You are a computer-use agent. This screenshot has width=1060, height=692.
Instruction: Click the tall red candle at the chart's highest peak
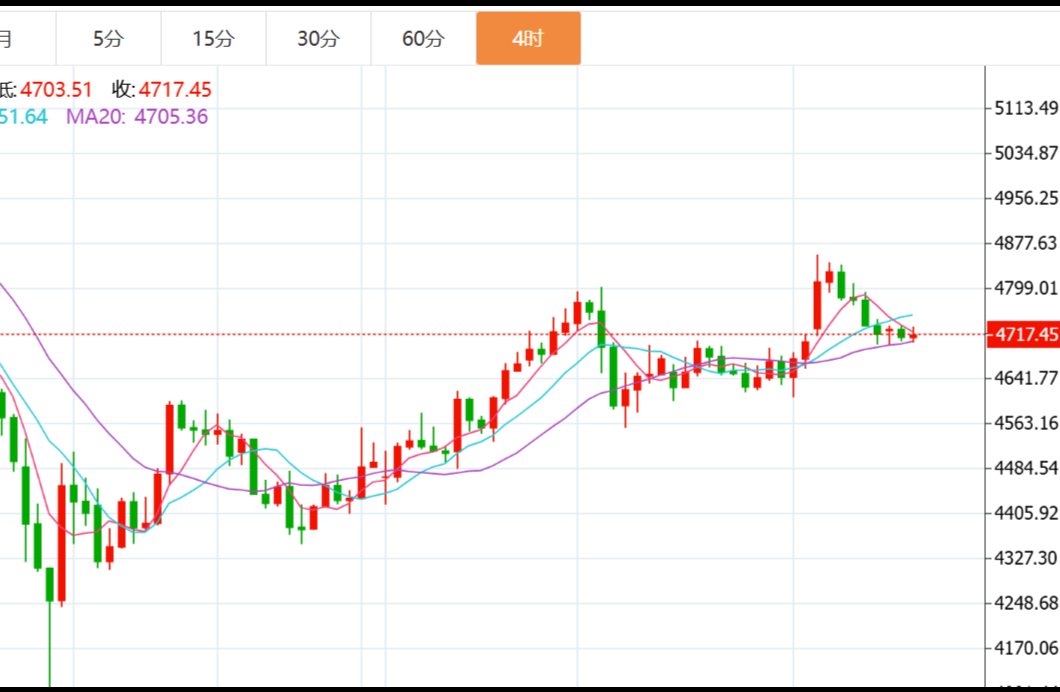pyautogui.click(x=817, y=305)
